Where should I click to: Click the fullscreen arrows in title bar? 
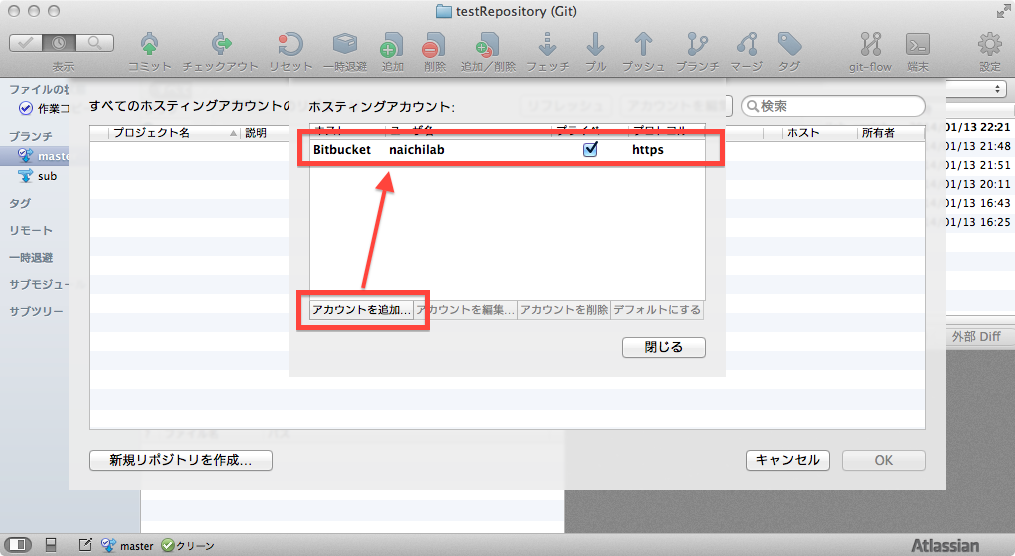[x=1003, y=11]
